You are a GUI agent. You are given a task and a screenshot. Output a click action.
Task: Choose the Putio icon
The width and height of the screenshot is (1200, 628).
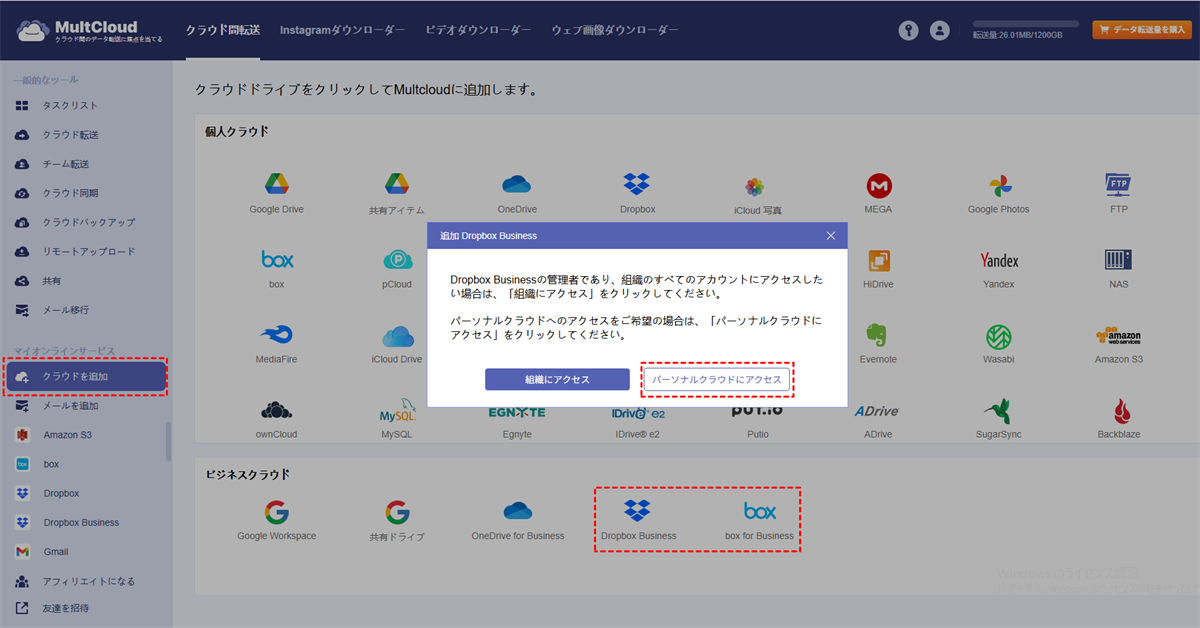758,412
